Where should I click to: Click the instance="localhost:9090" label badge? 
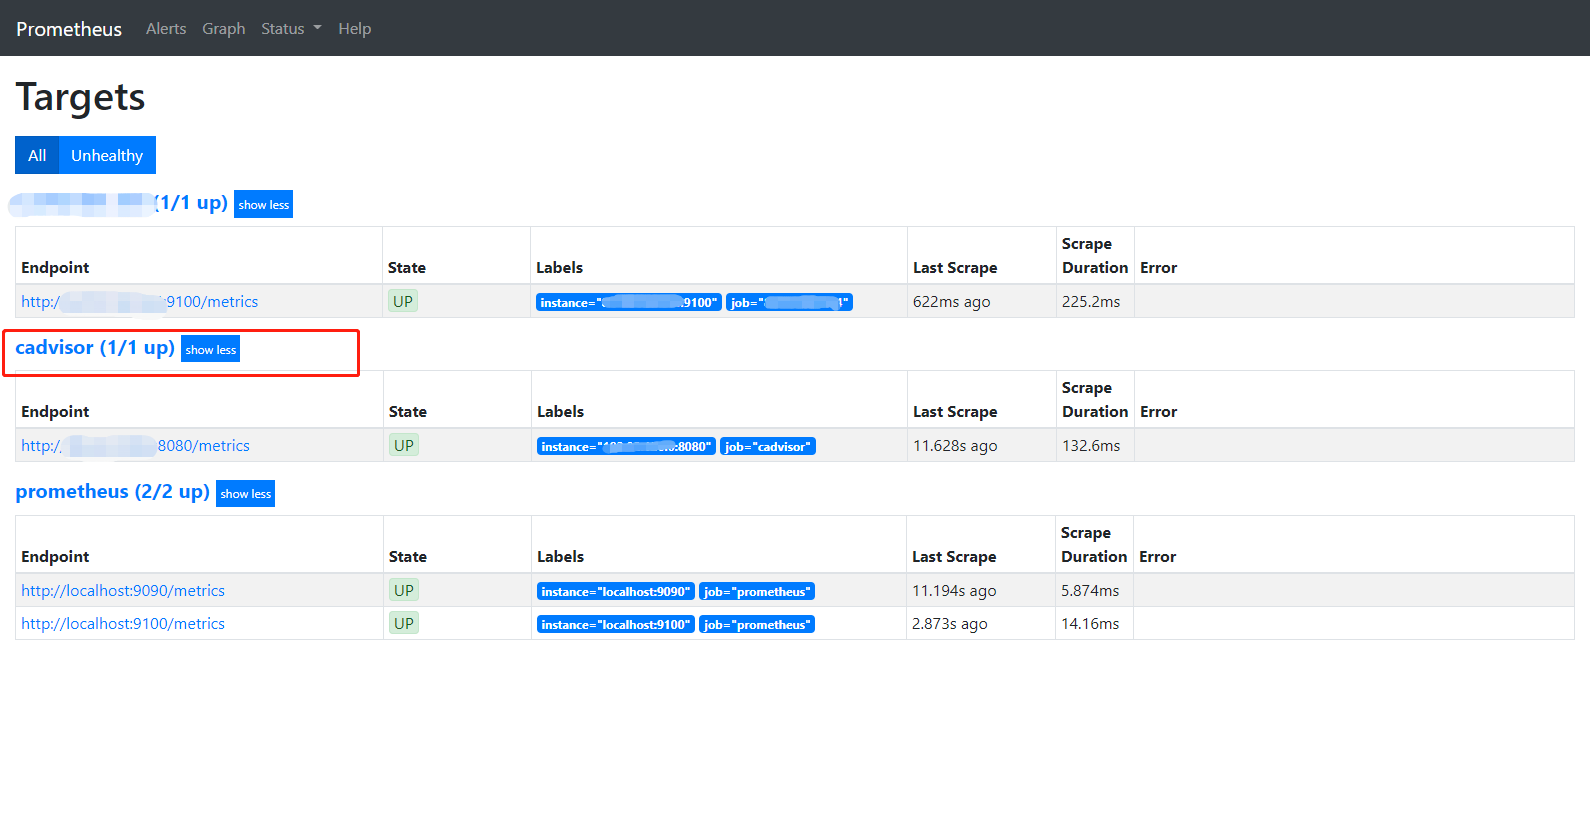point(616,591)
